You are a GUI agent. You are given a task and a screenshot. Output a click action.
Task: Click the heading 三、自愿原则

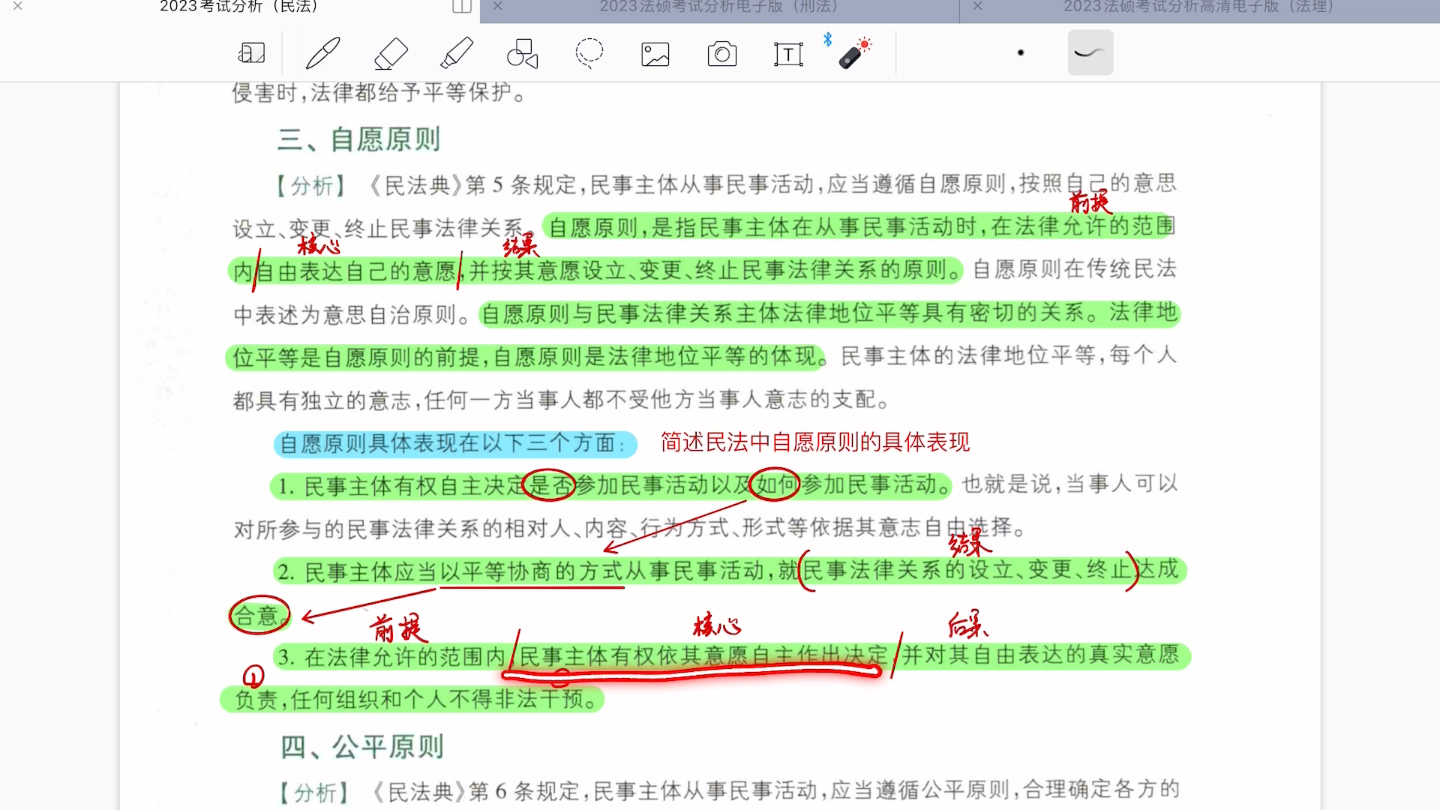coord(359,139)
